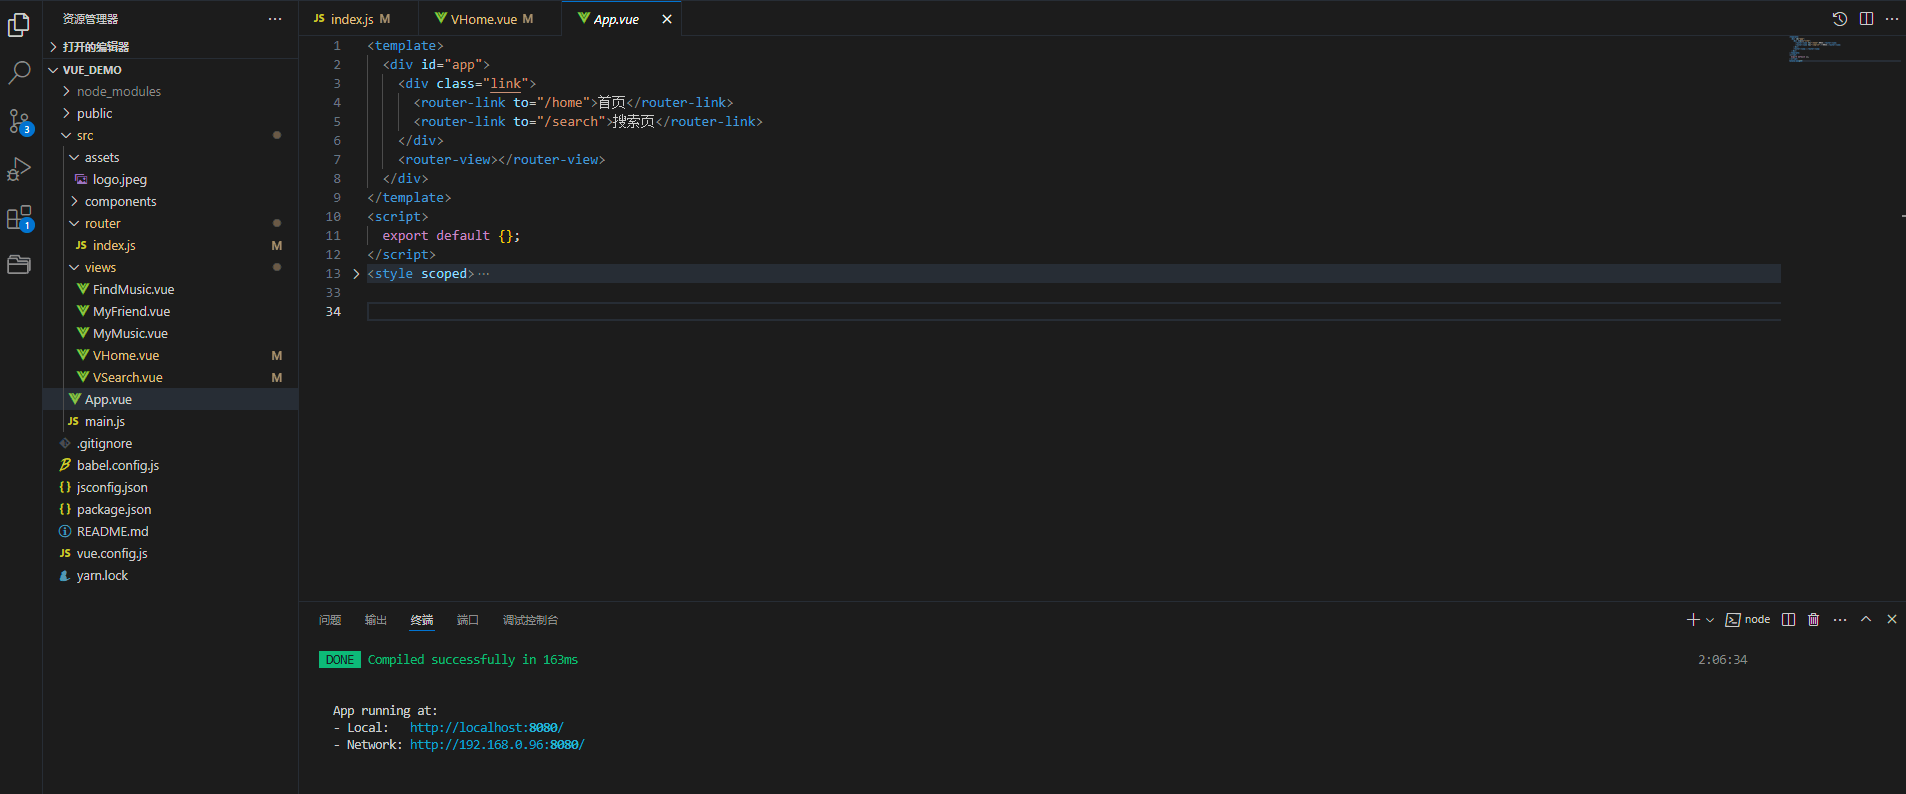Open Source Control view with badge 3
Image resolution: width=1906 pixels, height=794 pixels.
click(x=19, y=122)
